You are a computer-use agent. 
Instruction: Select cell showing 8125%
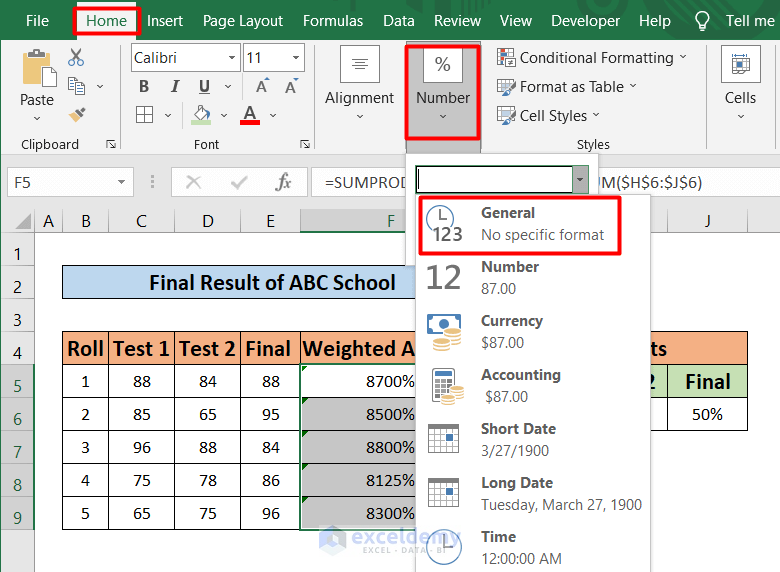click(358, 480)
